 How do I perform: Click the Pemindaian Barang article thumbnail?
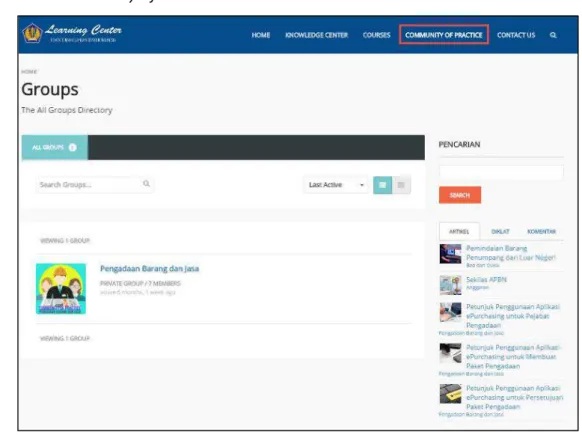pos(450,254)
